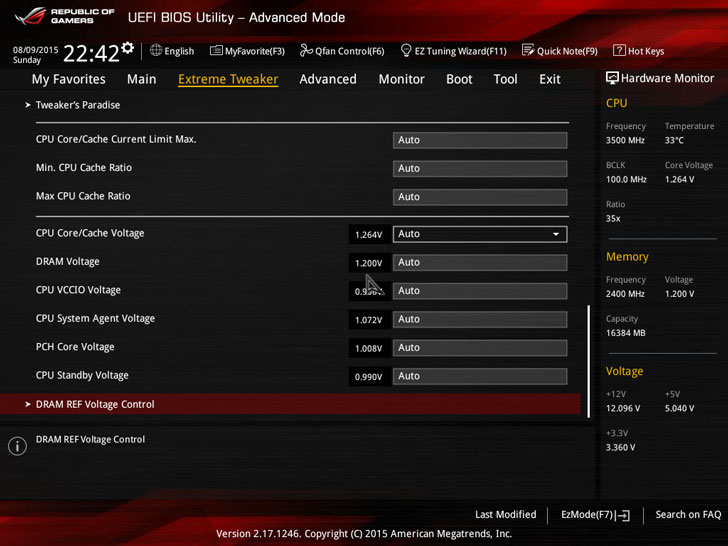This screenshot has height=546, width=728.
Task: Click the 3.360 V reading
Action: 621,448
